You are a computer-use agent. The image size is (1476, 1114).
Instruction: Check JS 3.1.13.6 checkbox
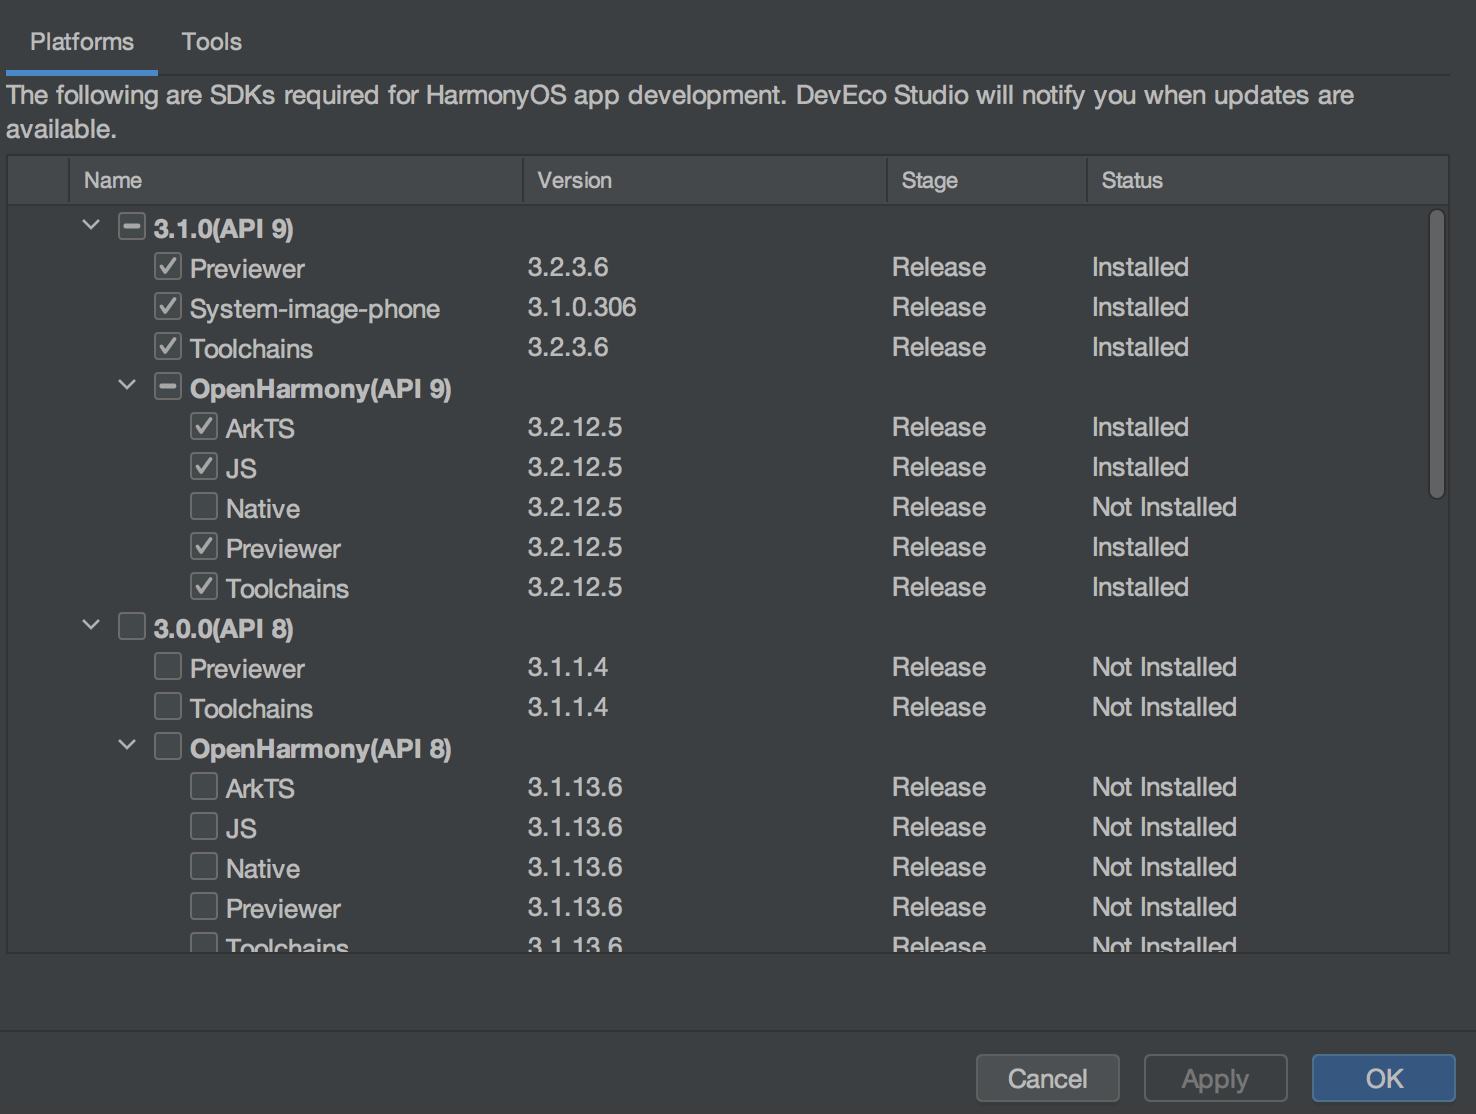coord(204,826)
